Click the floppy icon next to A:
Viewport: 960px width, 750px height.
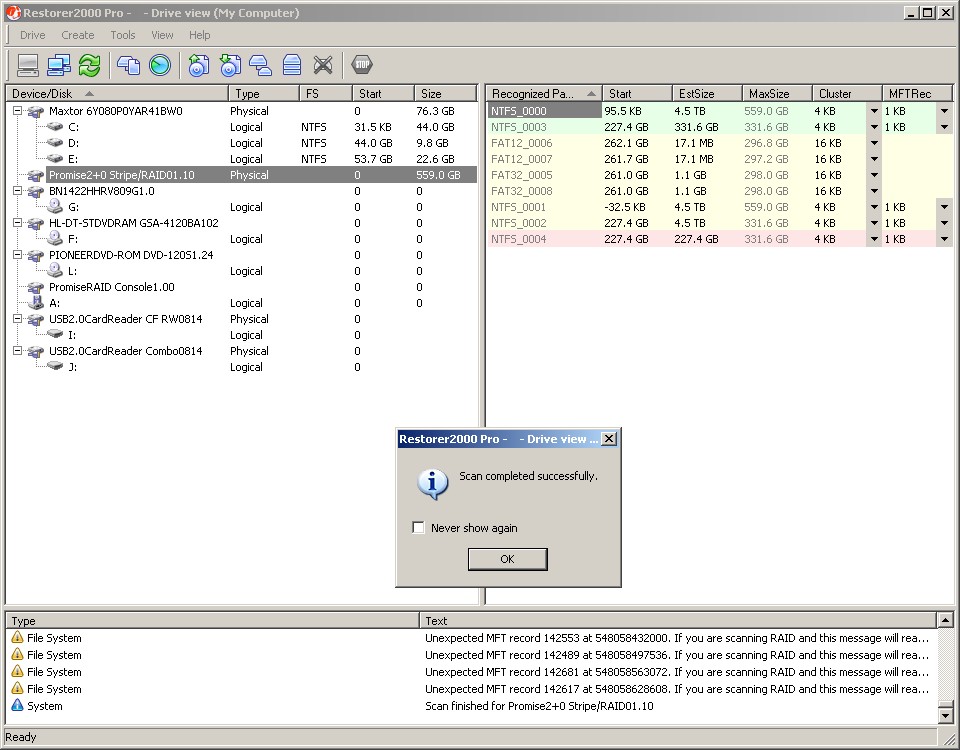(x=37, y=302)
